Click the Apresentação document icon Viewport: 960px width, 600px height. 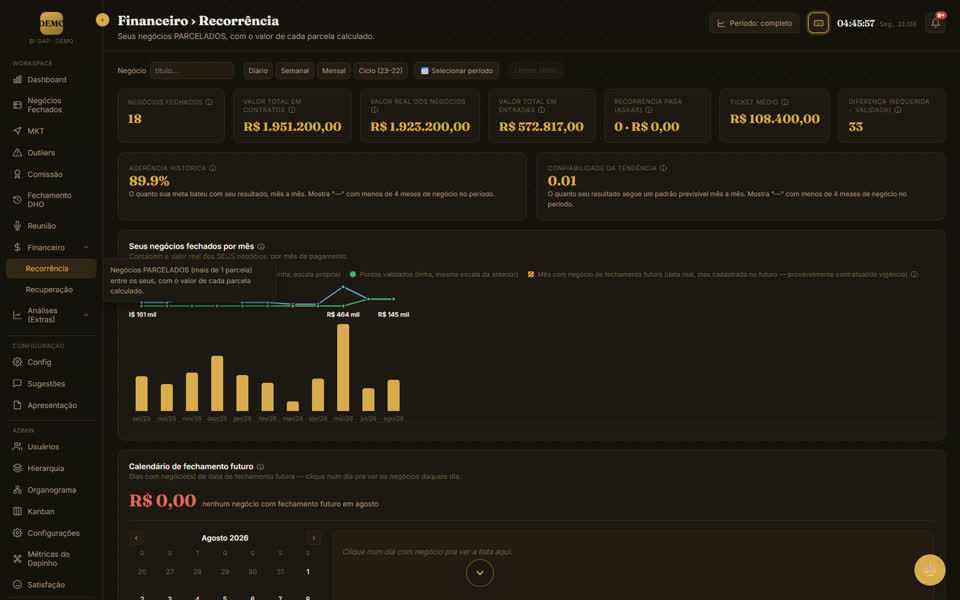pos(17,405)
